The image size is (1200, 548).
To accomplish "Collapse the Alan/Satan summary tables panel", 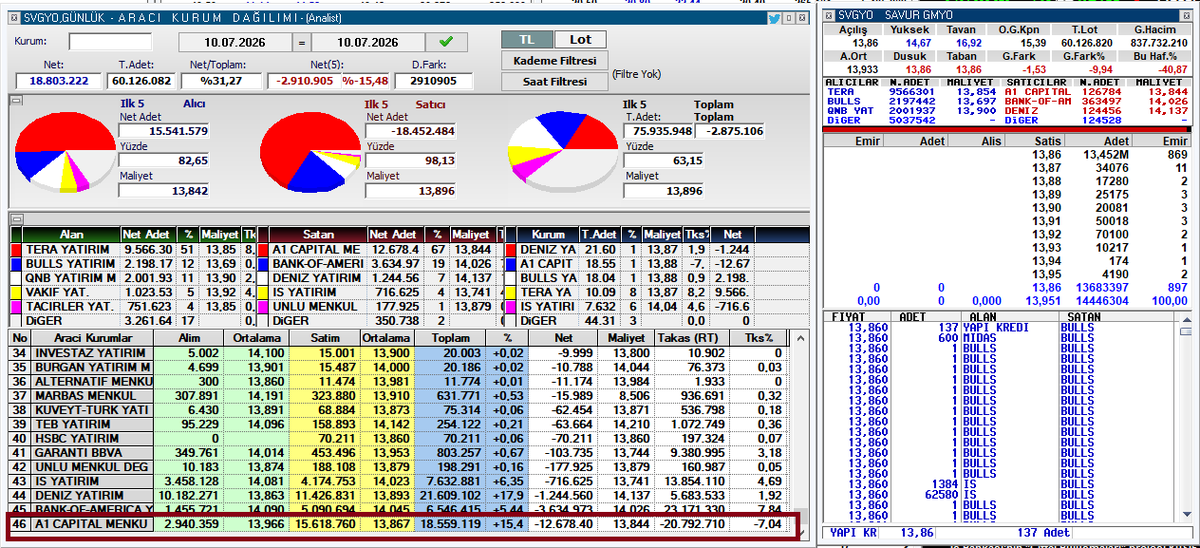I will [x=15, y=217].
